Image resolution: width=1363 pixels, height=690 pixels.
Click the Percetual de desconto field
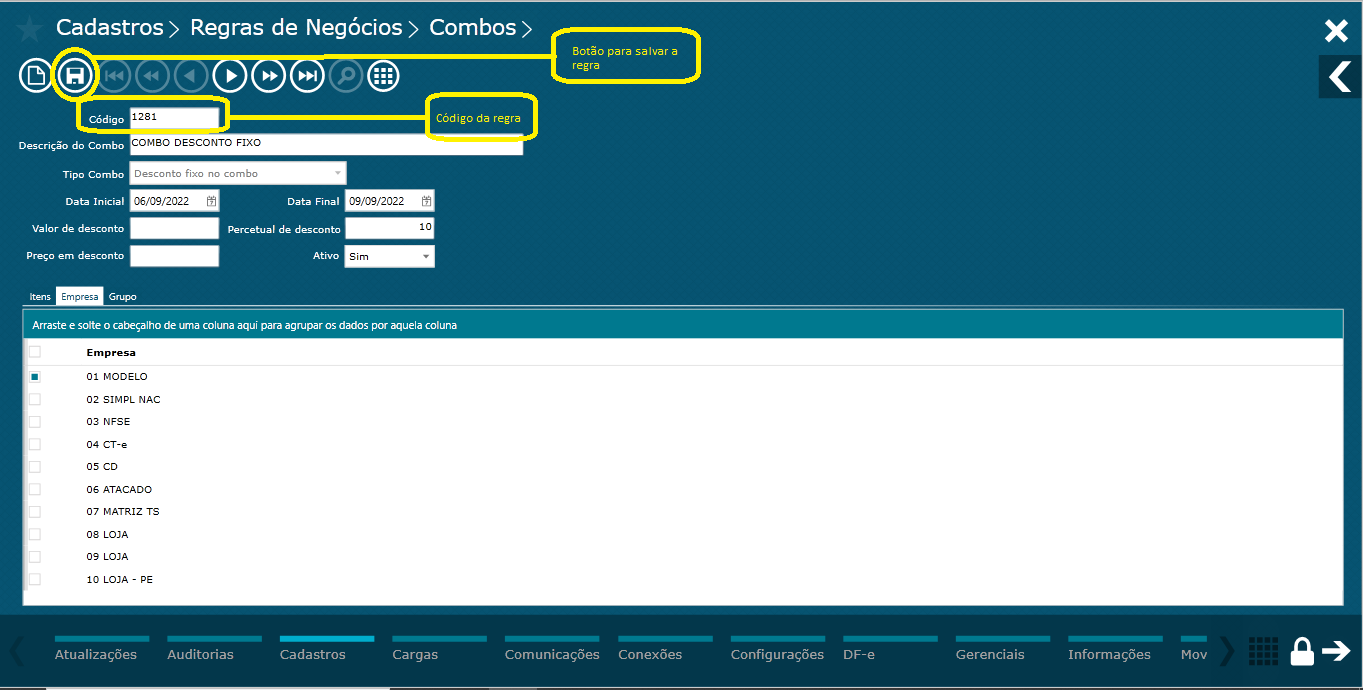pos(390,229)
